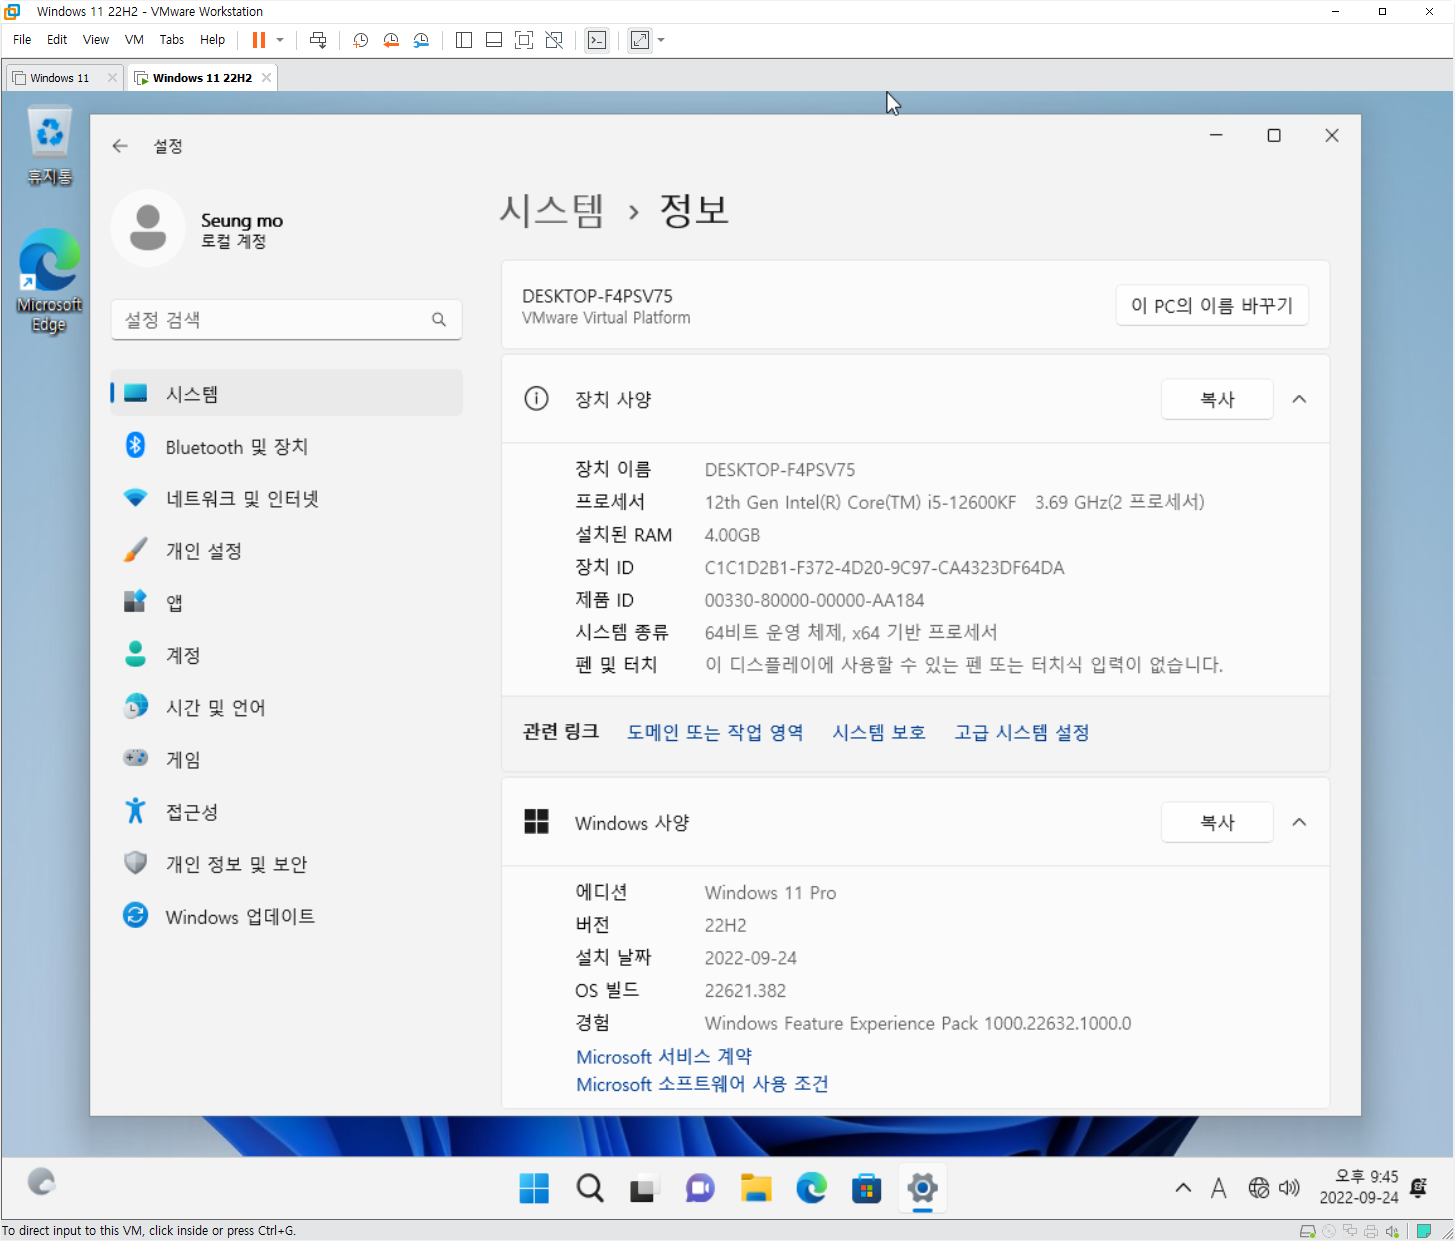This screenshot has width=1455, height=1241.
Task: Open the Help menu
Action: click(212, 40)
